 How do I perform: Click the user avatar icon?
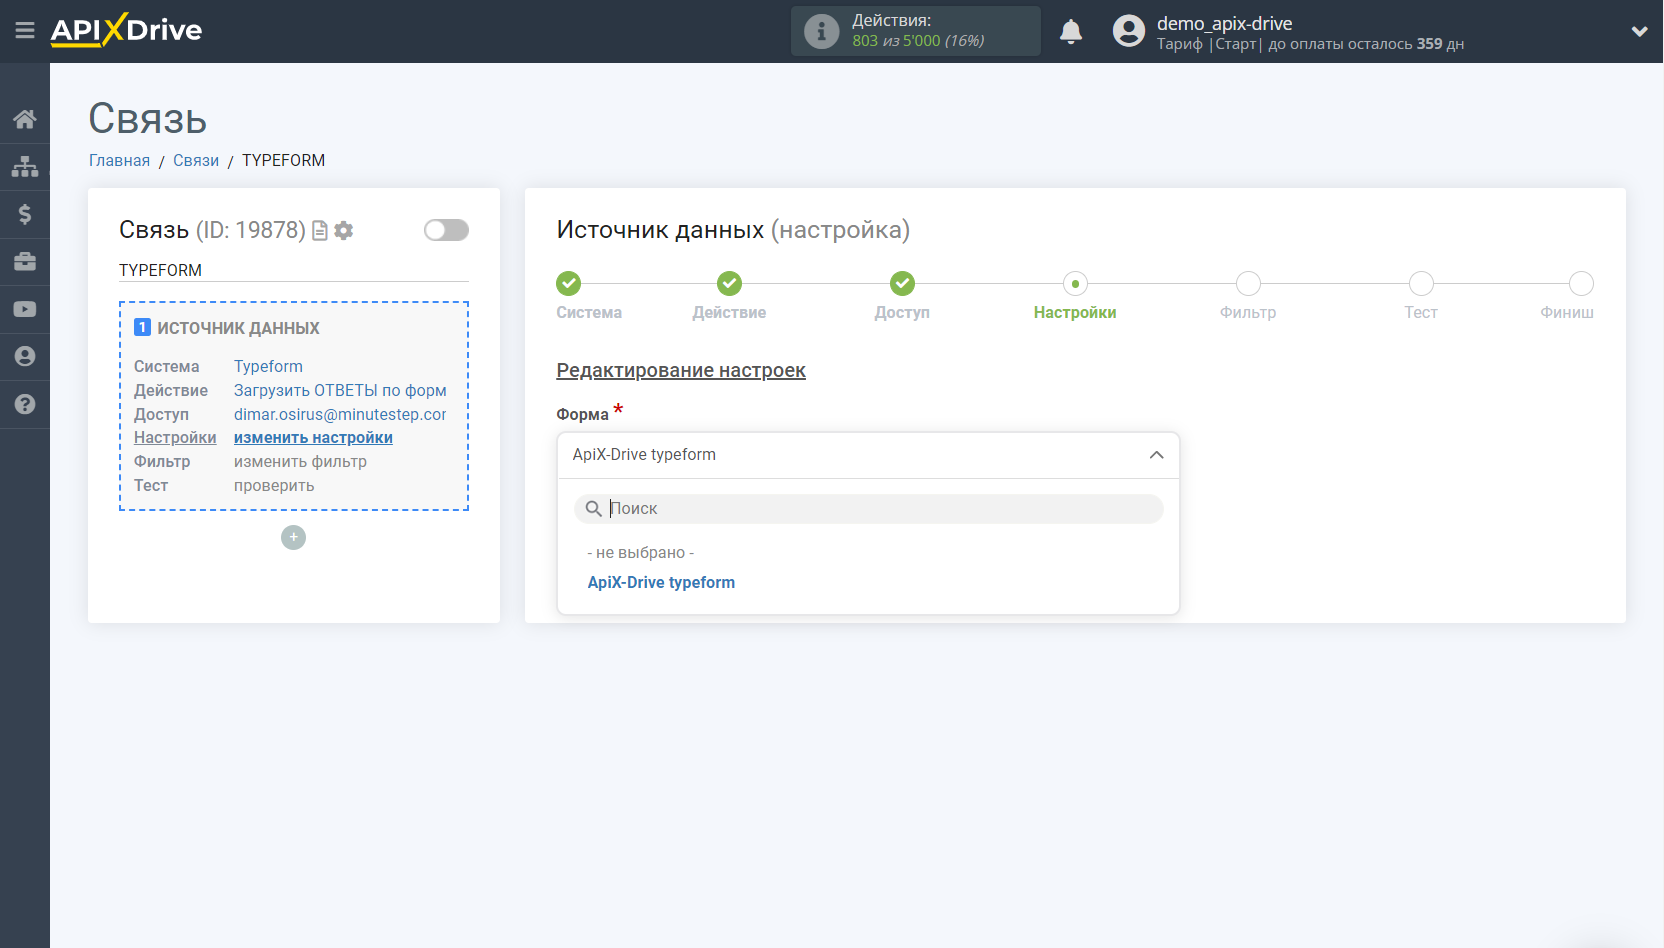[1129, 31]
